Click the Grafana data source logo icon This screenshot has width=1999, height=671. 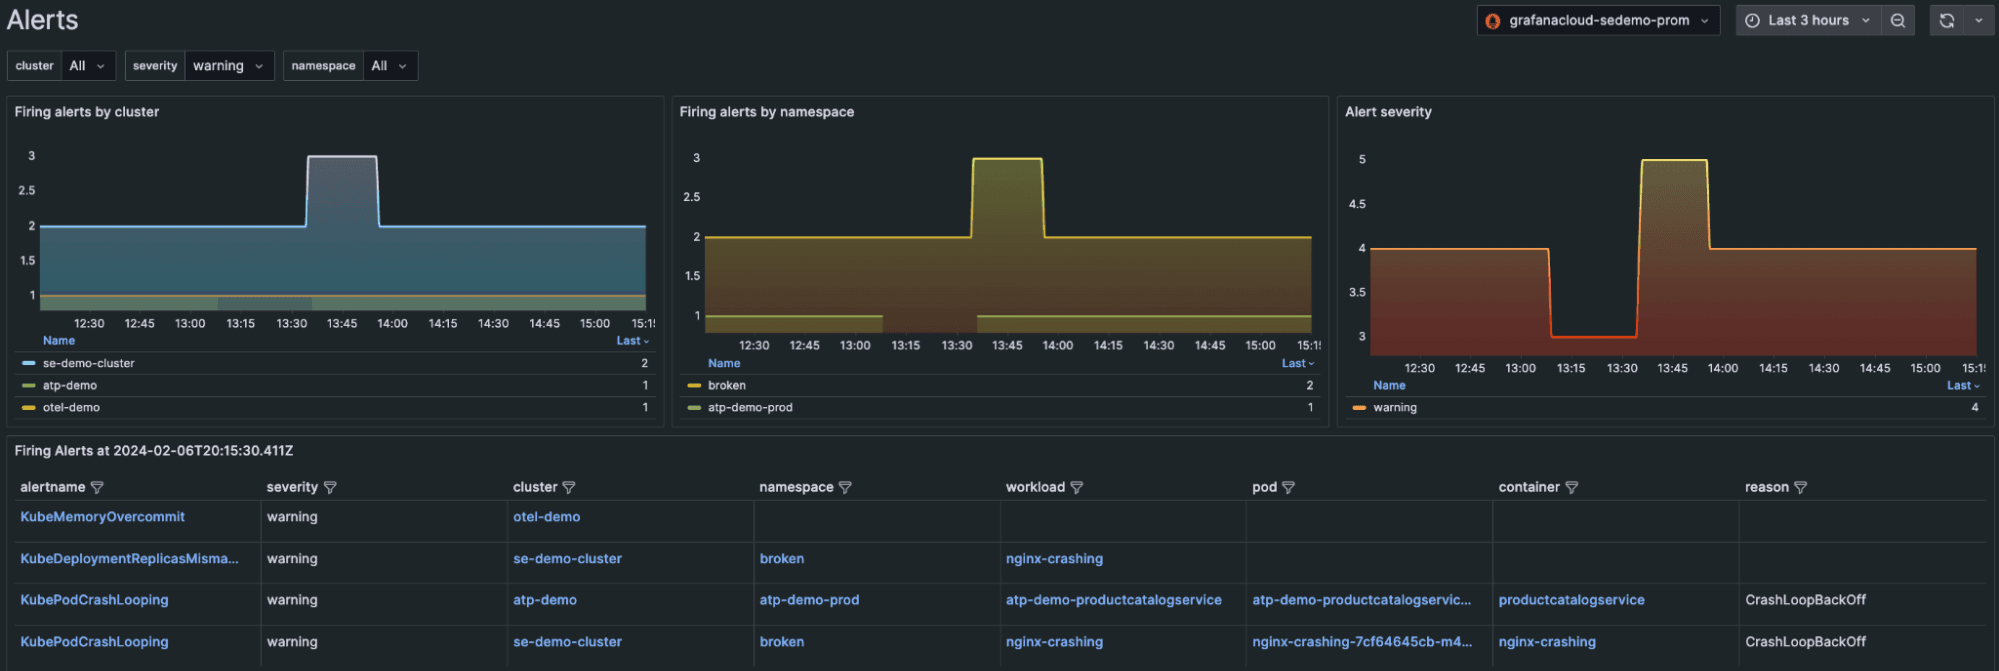(1493, 21)
